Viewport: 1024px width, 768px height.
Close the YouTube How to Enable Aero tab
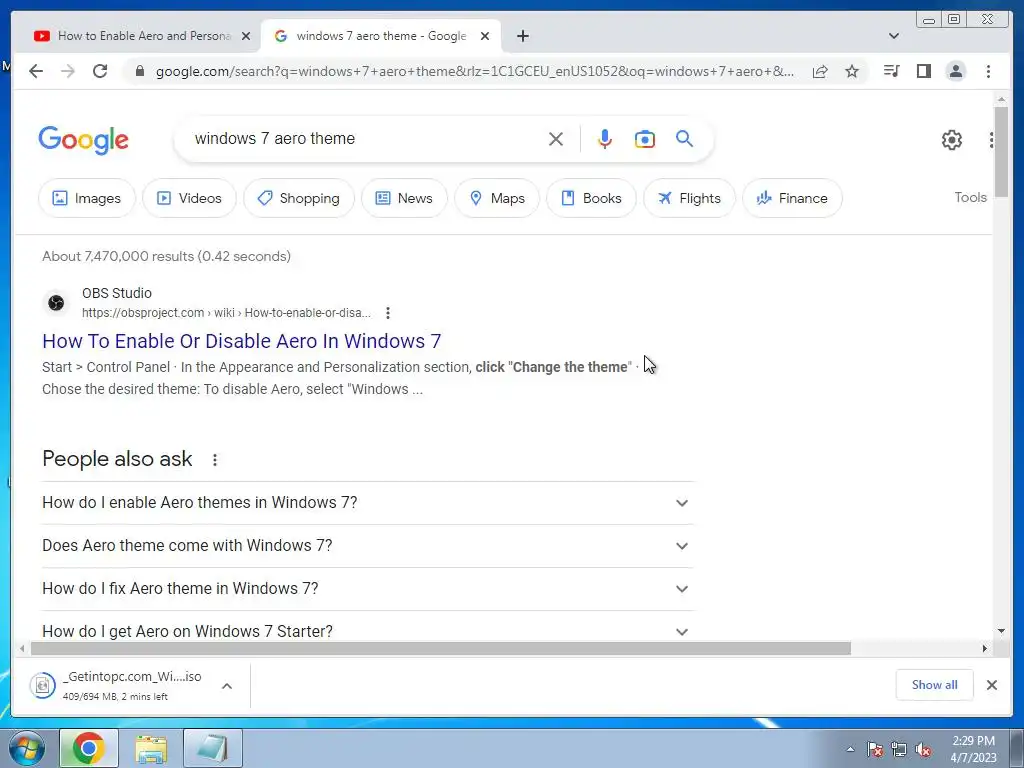point(246,36)
